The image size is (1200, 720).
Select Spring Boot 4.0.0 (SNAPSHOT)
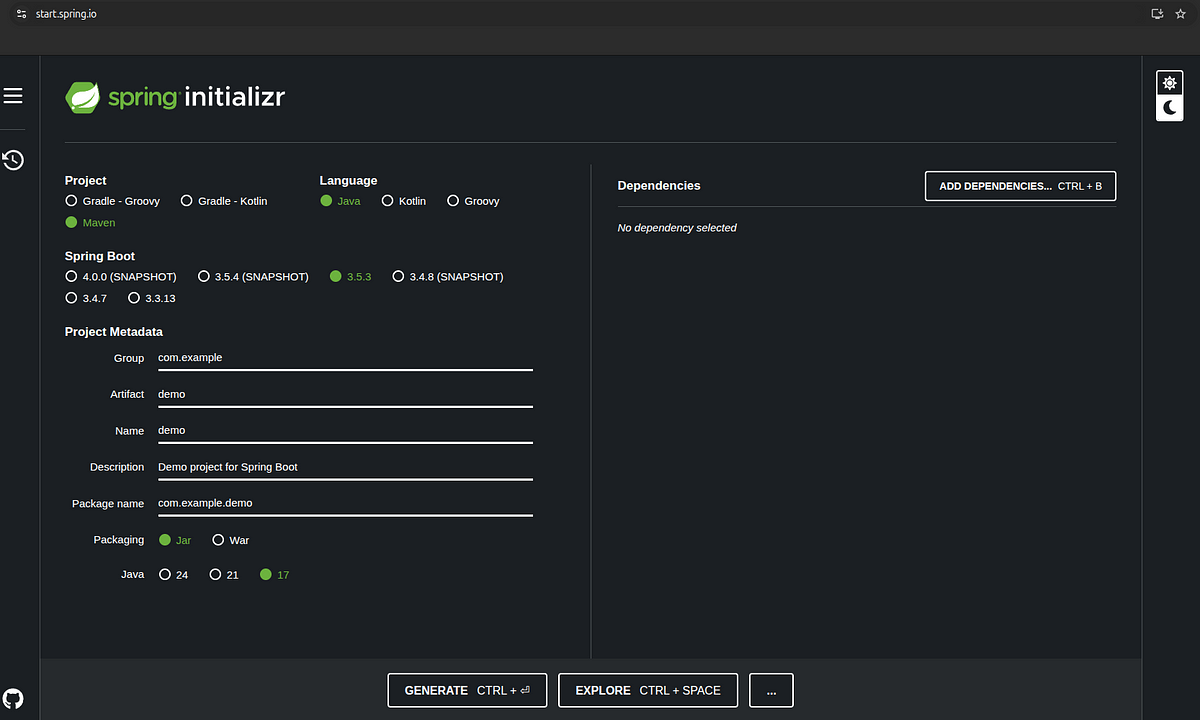(x=121, y=276)
